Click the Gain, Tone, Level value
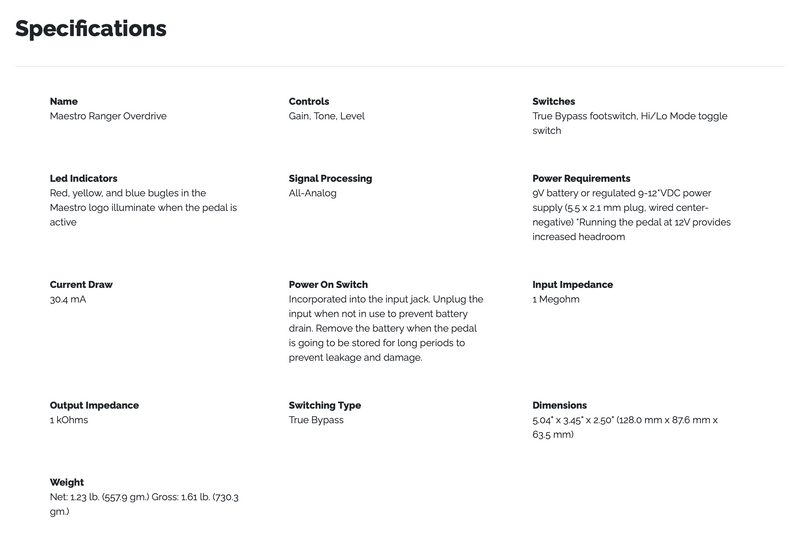Screen dimensions: 800x537 (327, 116)
